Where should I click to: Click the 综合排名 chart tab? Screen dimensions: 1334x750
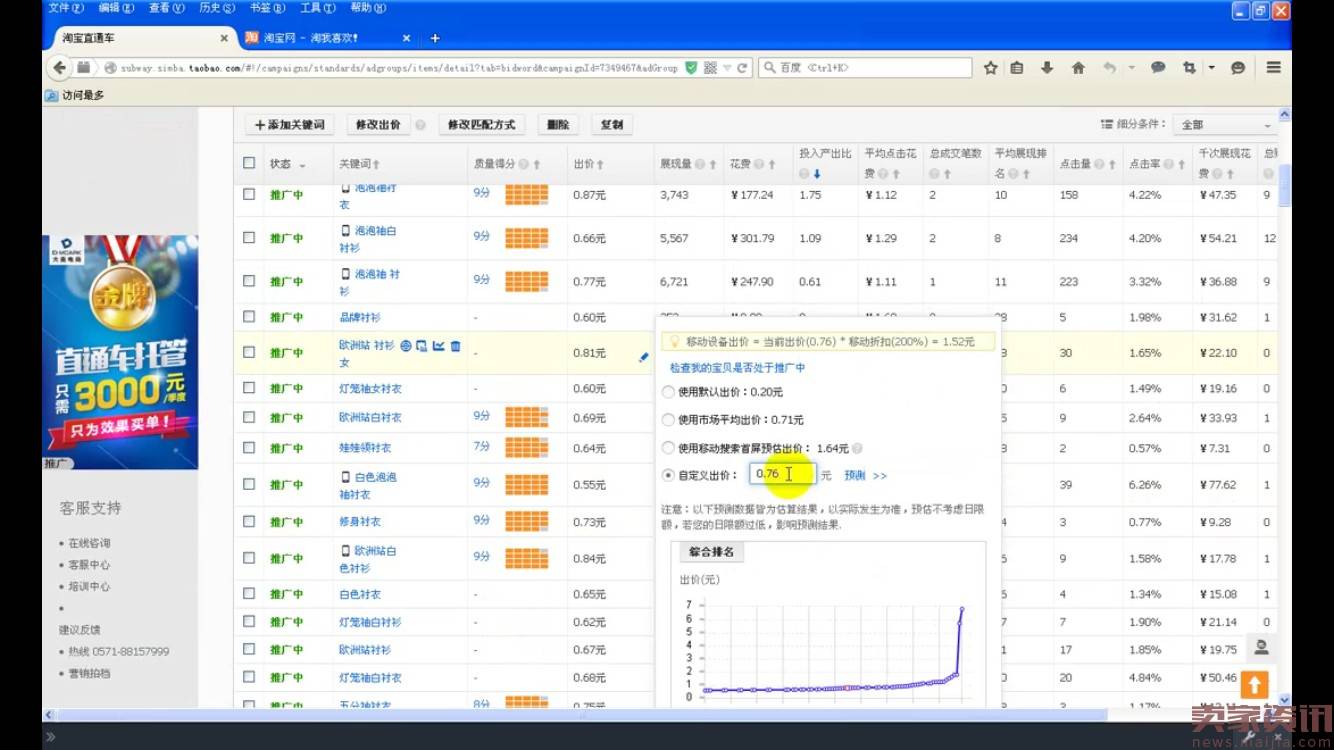711,552
